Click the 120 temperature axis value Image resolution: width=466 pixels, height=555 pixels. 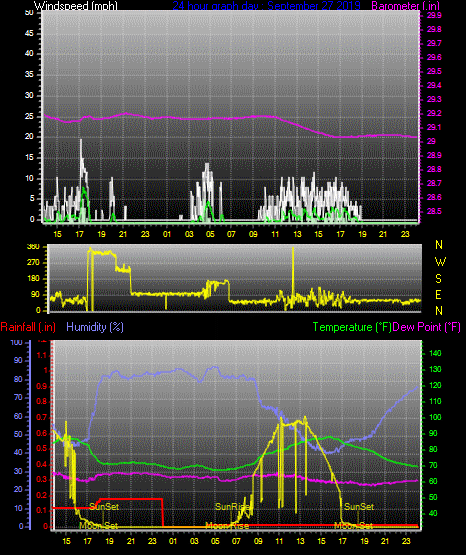[x=435, y=385]
